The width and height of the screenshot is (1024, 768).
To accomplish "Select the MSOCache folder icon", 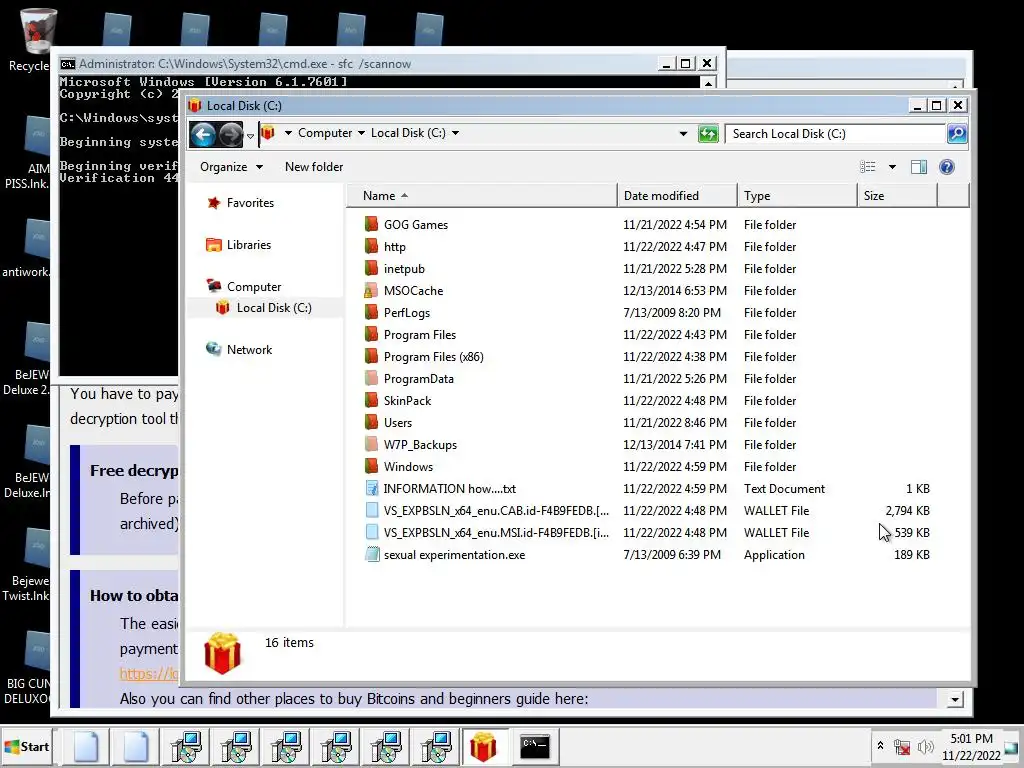I will tap(371, 291).
